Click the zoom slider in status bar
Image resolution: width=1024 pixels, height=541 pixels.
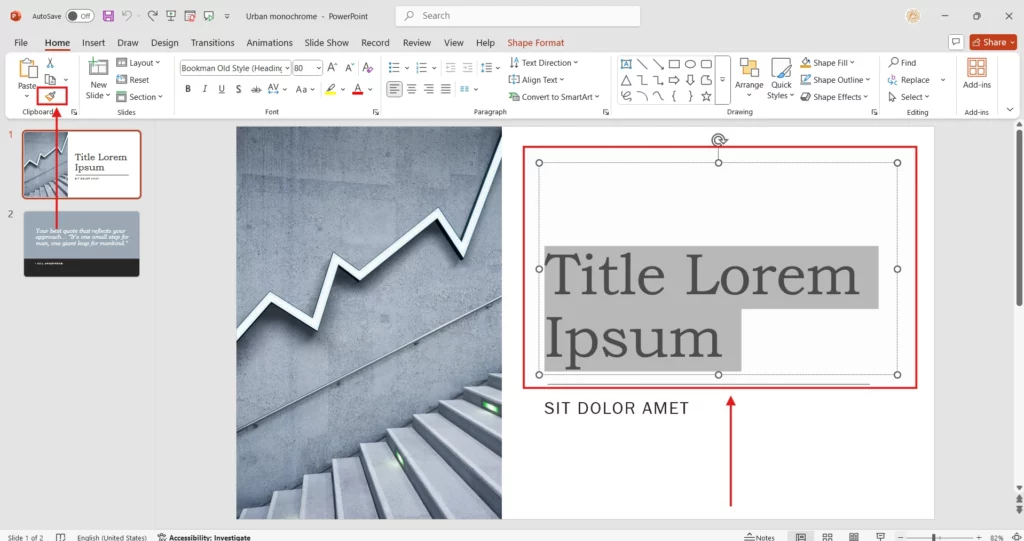pyautogui.click(x=933, y=537)
